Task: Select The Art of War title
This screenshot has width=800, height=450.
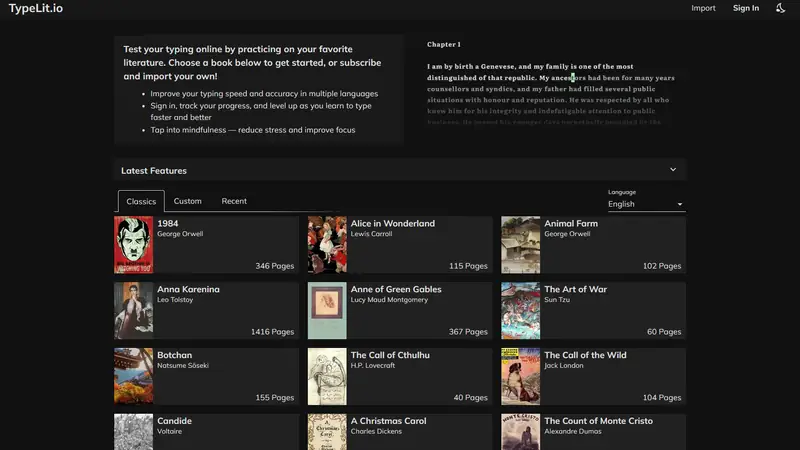Action: (x=576, y=289)
